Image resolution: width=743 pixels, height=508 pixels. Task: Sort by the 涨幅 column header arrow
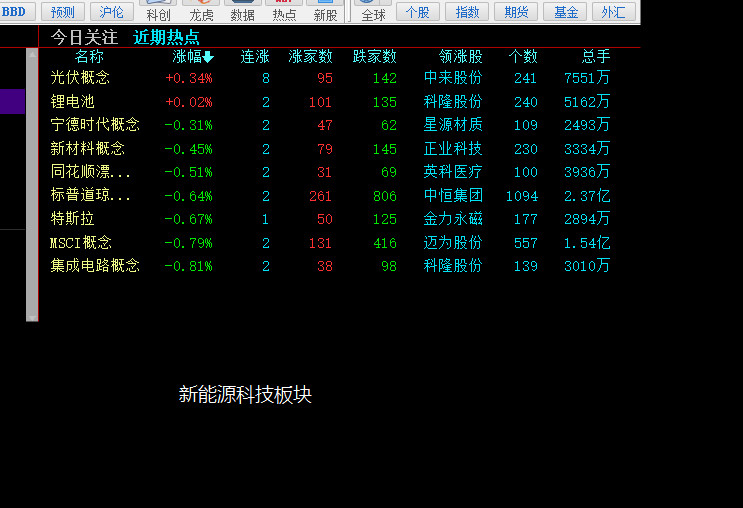pos(208,57)
